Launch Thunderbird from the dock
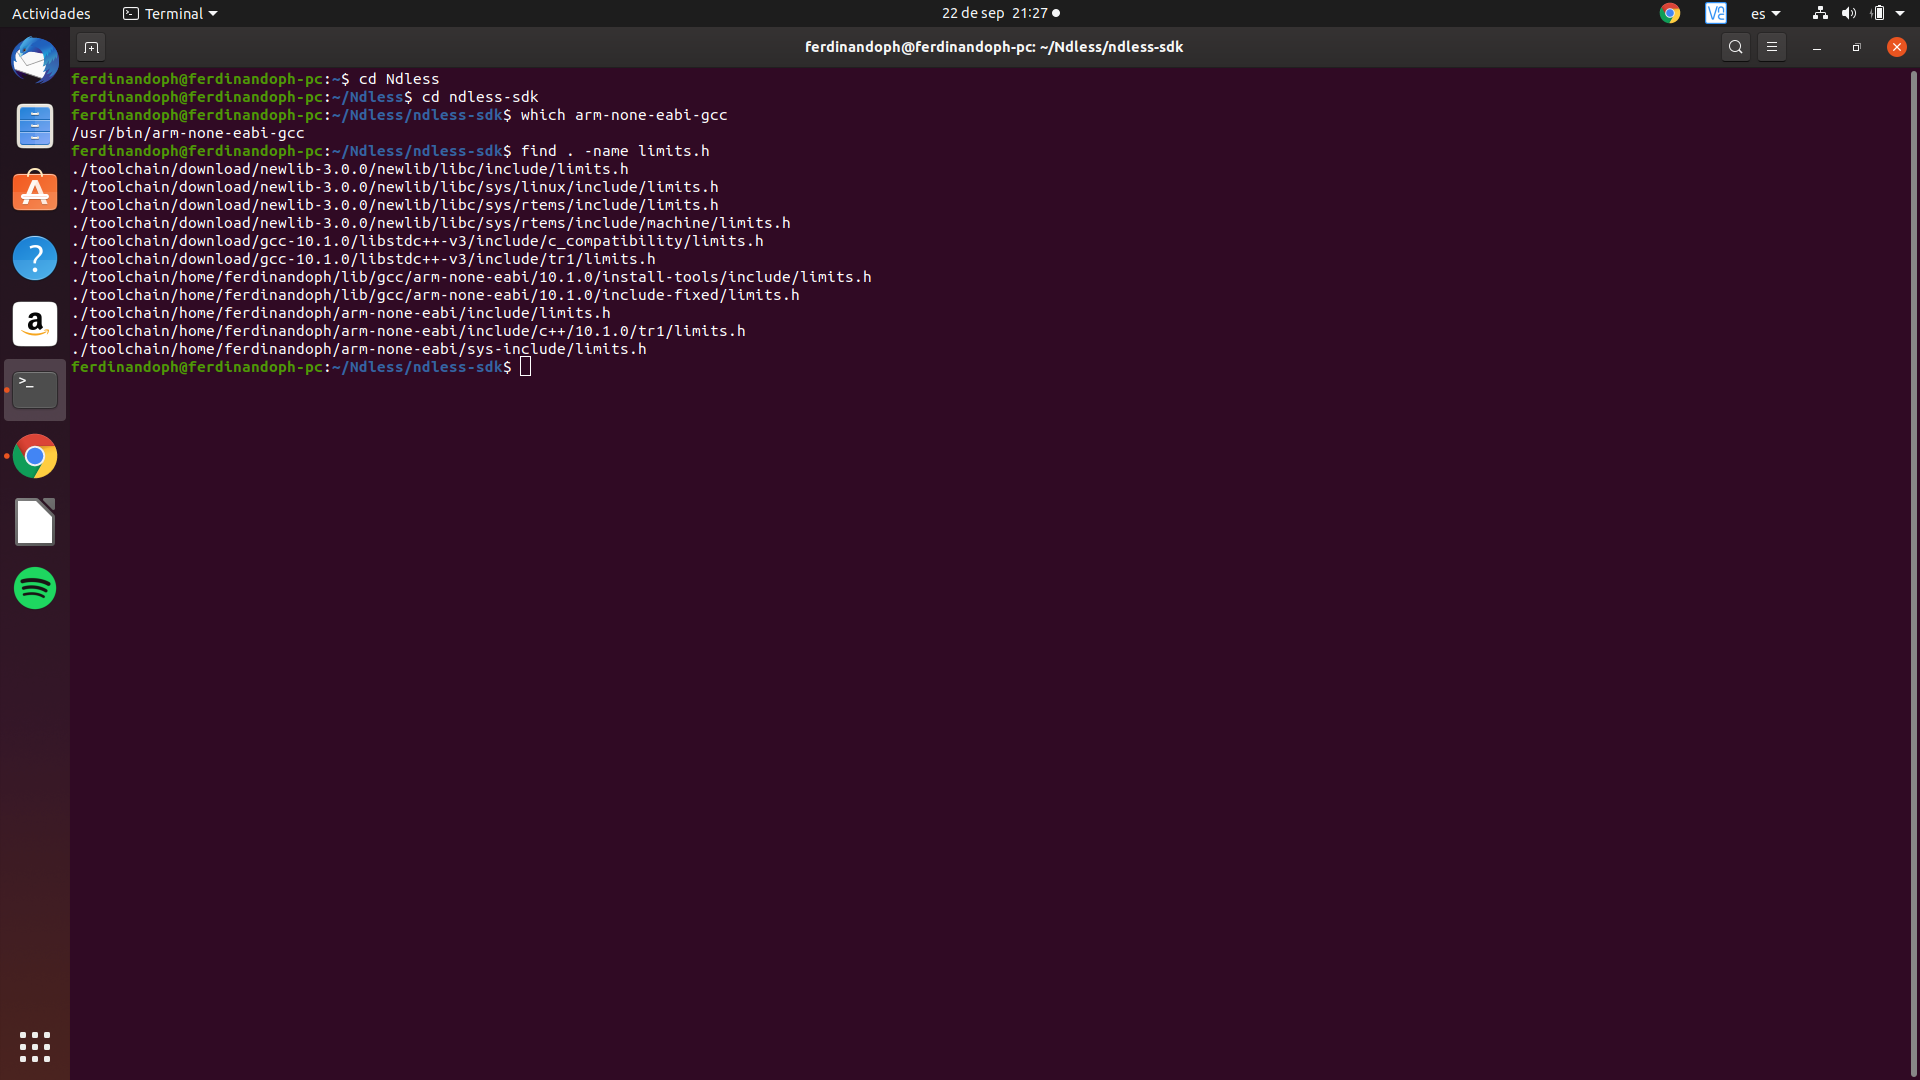This screenshot has width=1920, height=1080. pyautogui.click(x=35, y=60)
